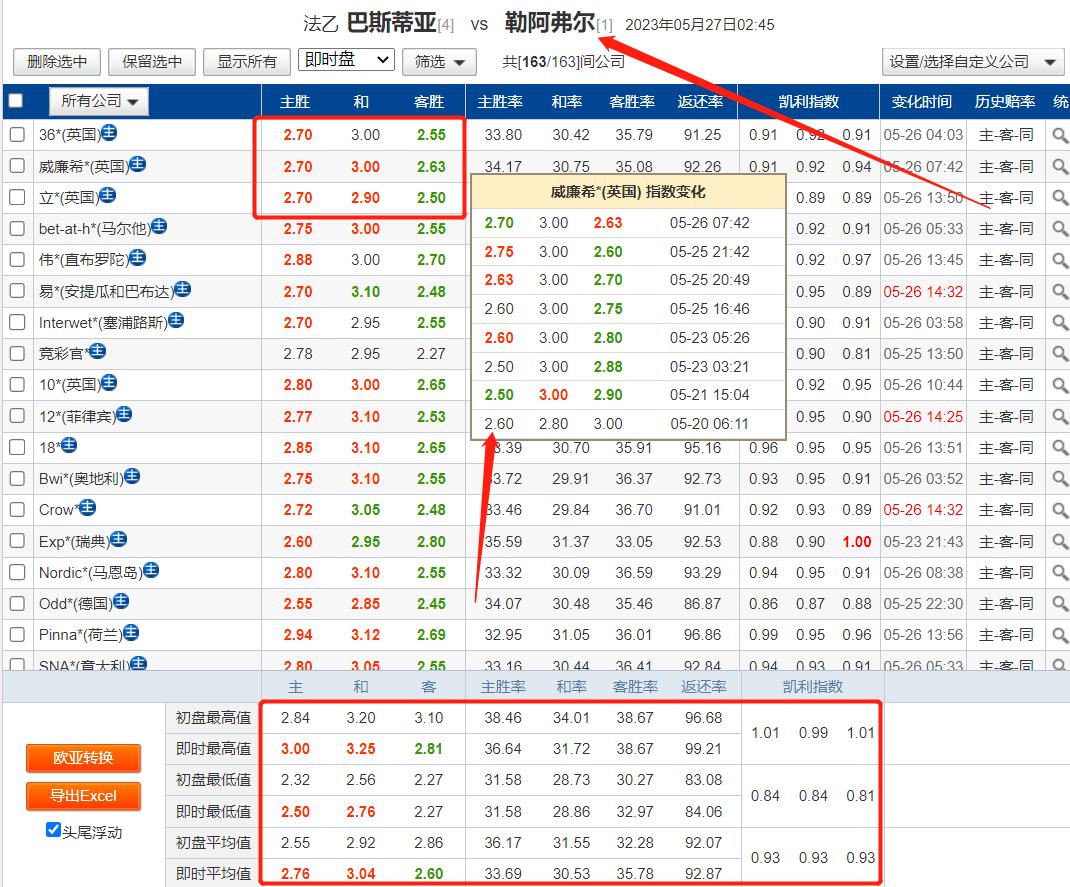Open the 所有公司 company dropdown

click(x=99, y=102)
